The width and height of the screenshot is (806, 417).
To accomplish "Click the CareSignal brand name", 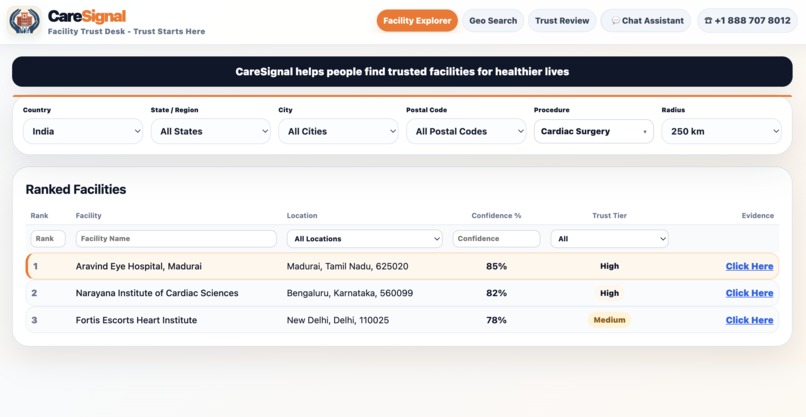I will click(x=87, y=16).
